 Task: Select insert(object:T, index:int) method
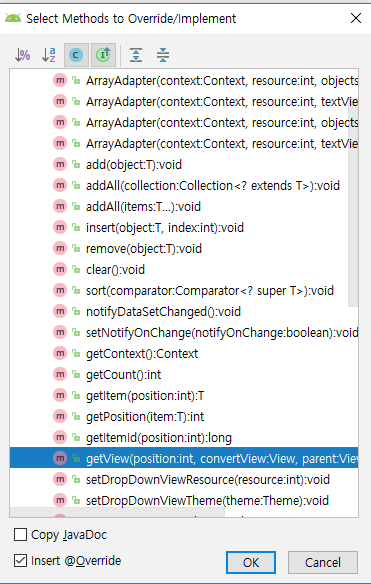tap(184, 227)
